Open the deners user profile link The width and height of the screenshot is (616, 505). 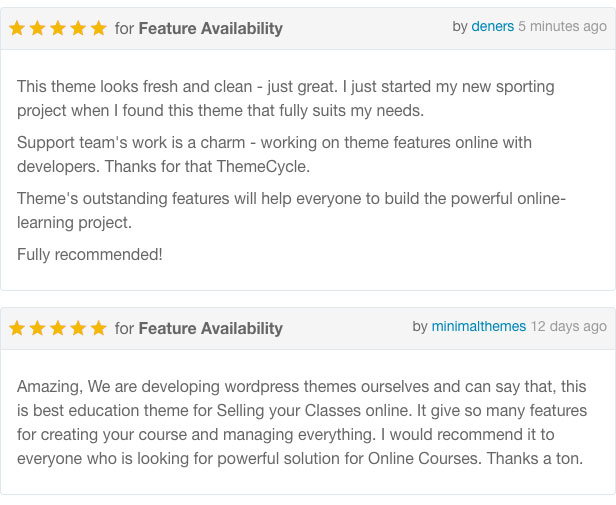click(493, 26)
